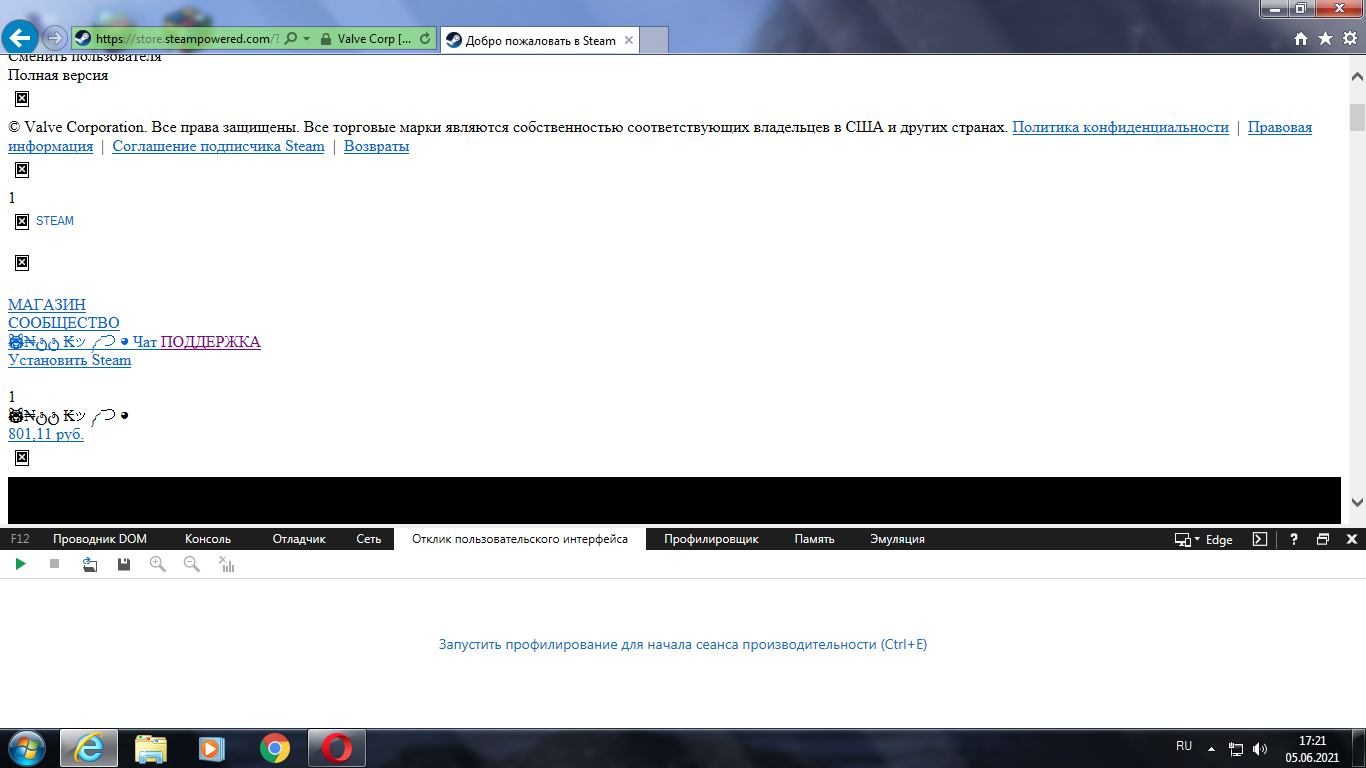The image size is (1366, 768).
Task: Open the address bar autocomplete dropdown arrow
Action: coord(306,39)
